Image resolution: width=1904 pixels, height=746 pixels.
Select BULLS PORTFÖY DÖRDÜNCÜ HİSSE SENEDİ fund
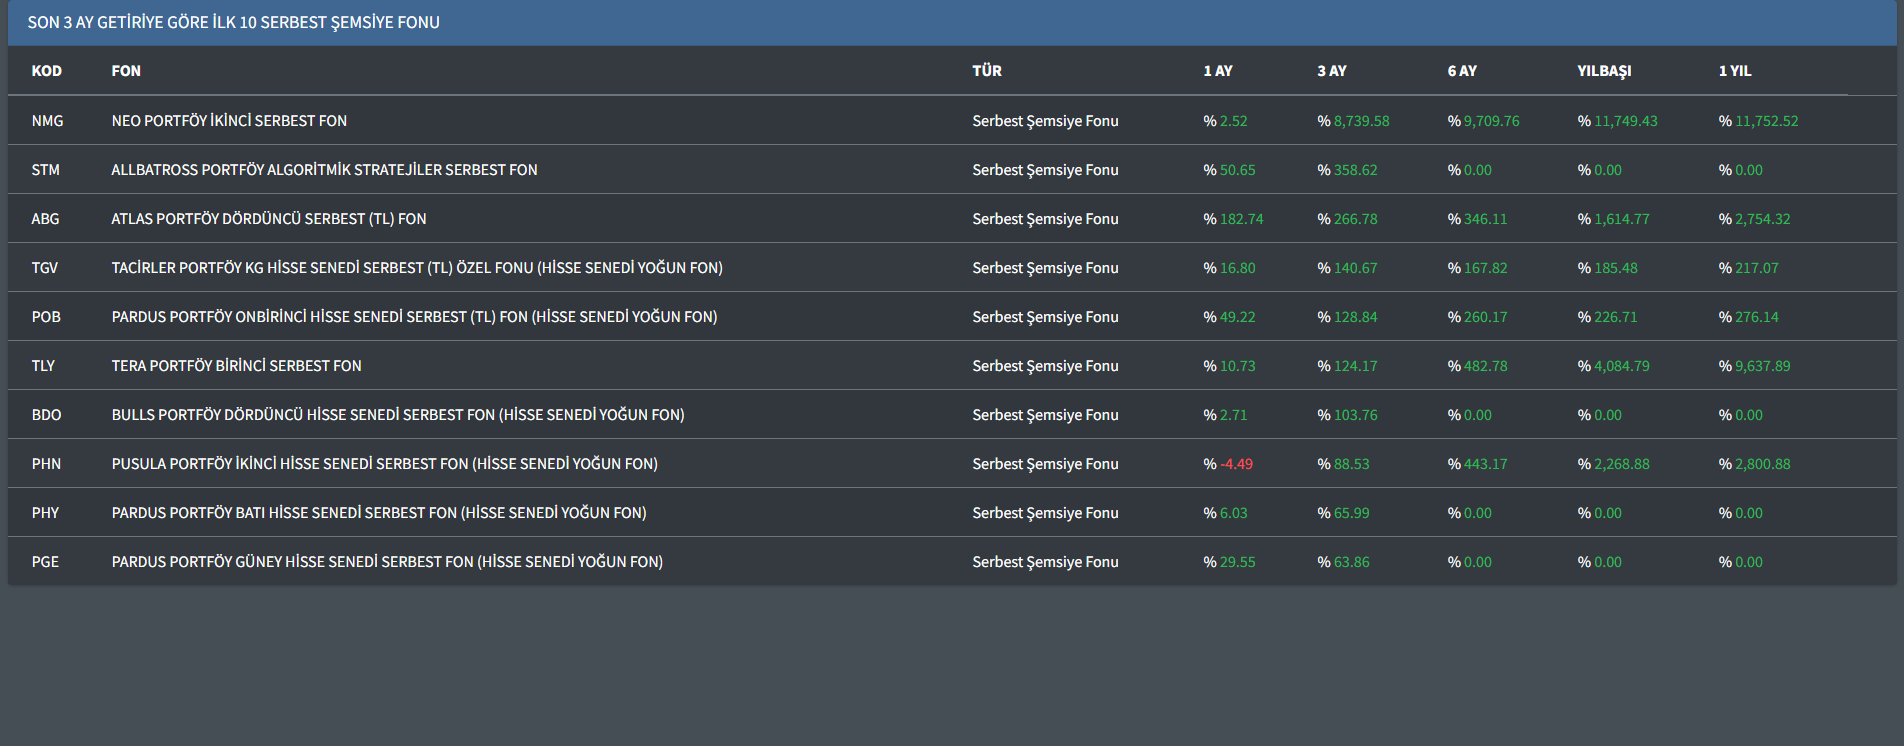(x=397, y=415)
